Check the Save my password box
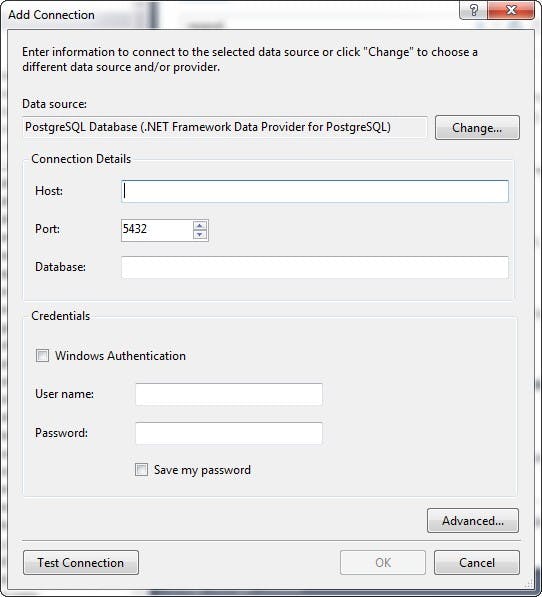The height and width of the screenshot is (597, 542). click(x=141, y=469)
